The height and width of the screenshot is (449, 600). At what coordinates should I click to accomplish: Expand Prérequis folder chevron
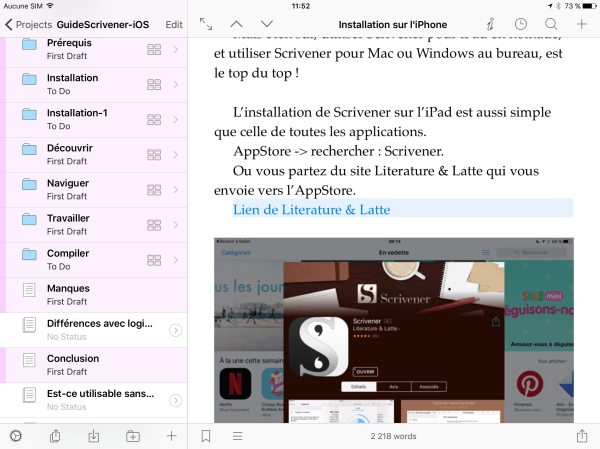coord(176,49)
